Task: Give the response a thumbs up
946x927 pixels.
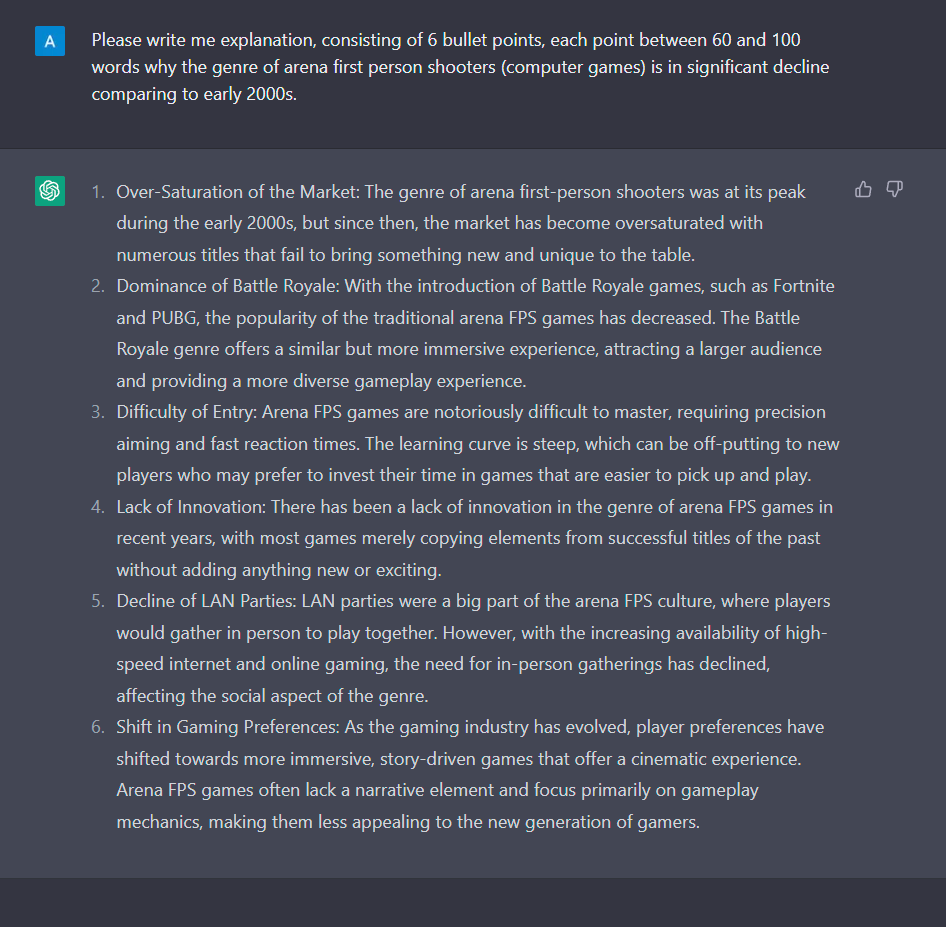Action: click(x=863, y=190)
